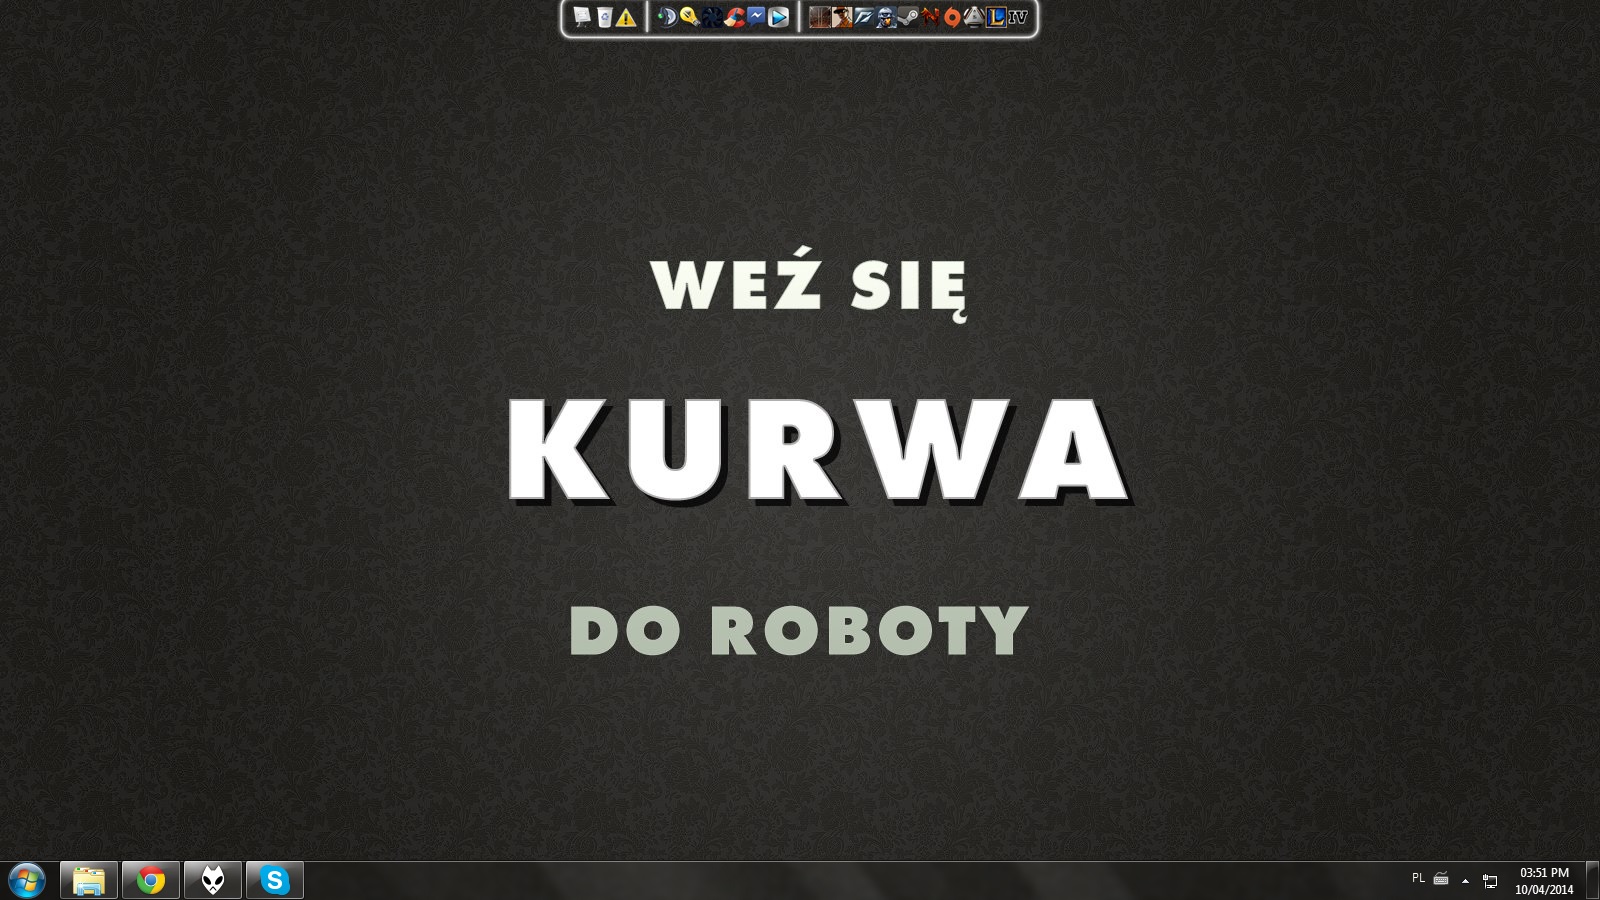This screenshot has width=1600, height=900.
Task: Open the clock showing 03:51 PM
Action: 1544,881
